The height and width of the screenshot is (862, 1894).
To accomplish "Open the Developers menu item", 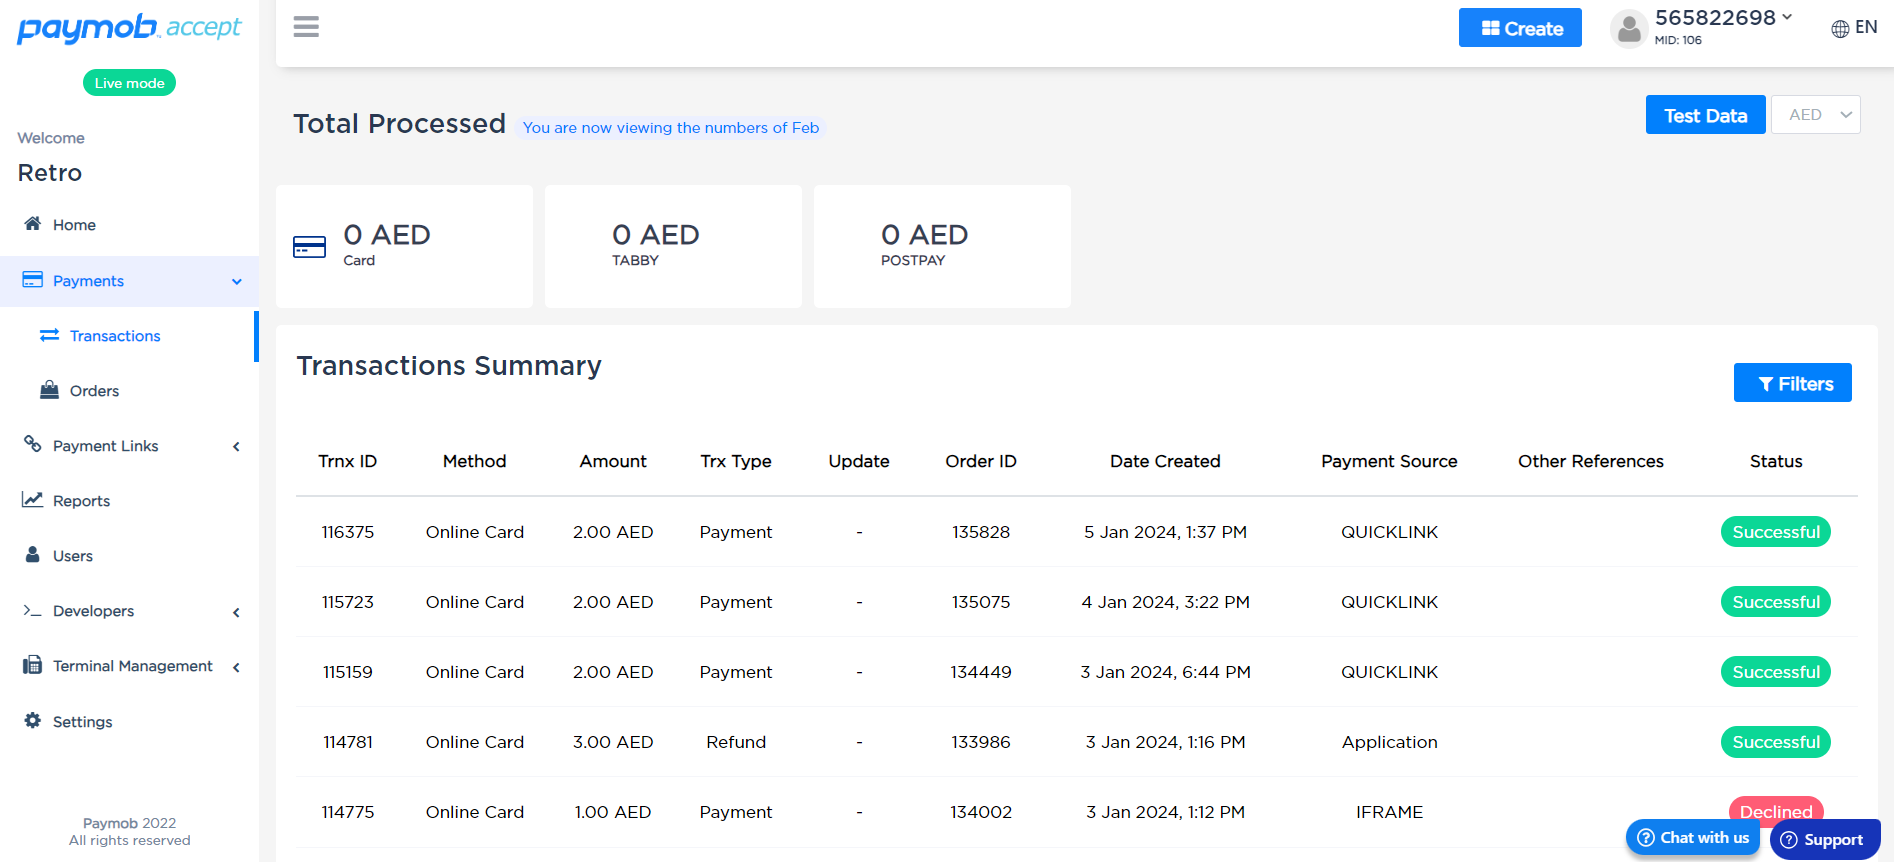I will (x=93, y=611).
